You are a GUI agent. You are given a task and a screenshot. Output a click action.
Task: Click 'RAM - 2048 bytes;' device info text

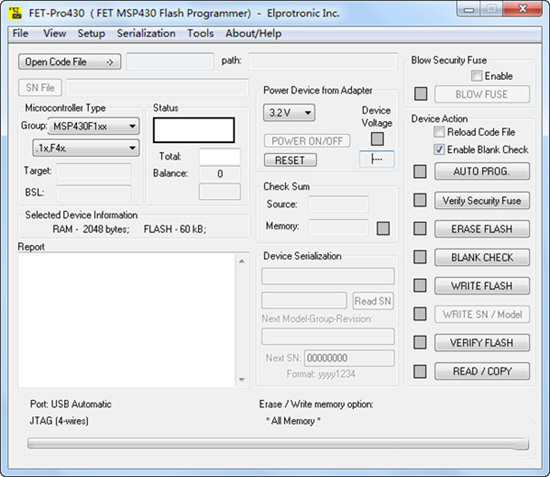coord(91,229)
